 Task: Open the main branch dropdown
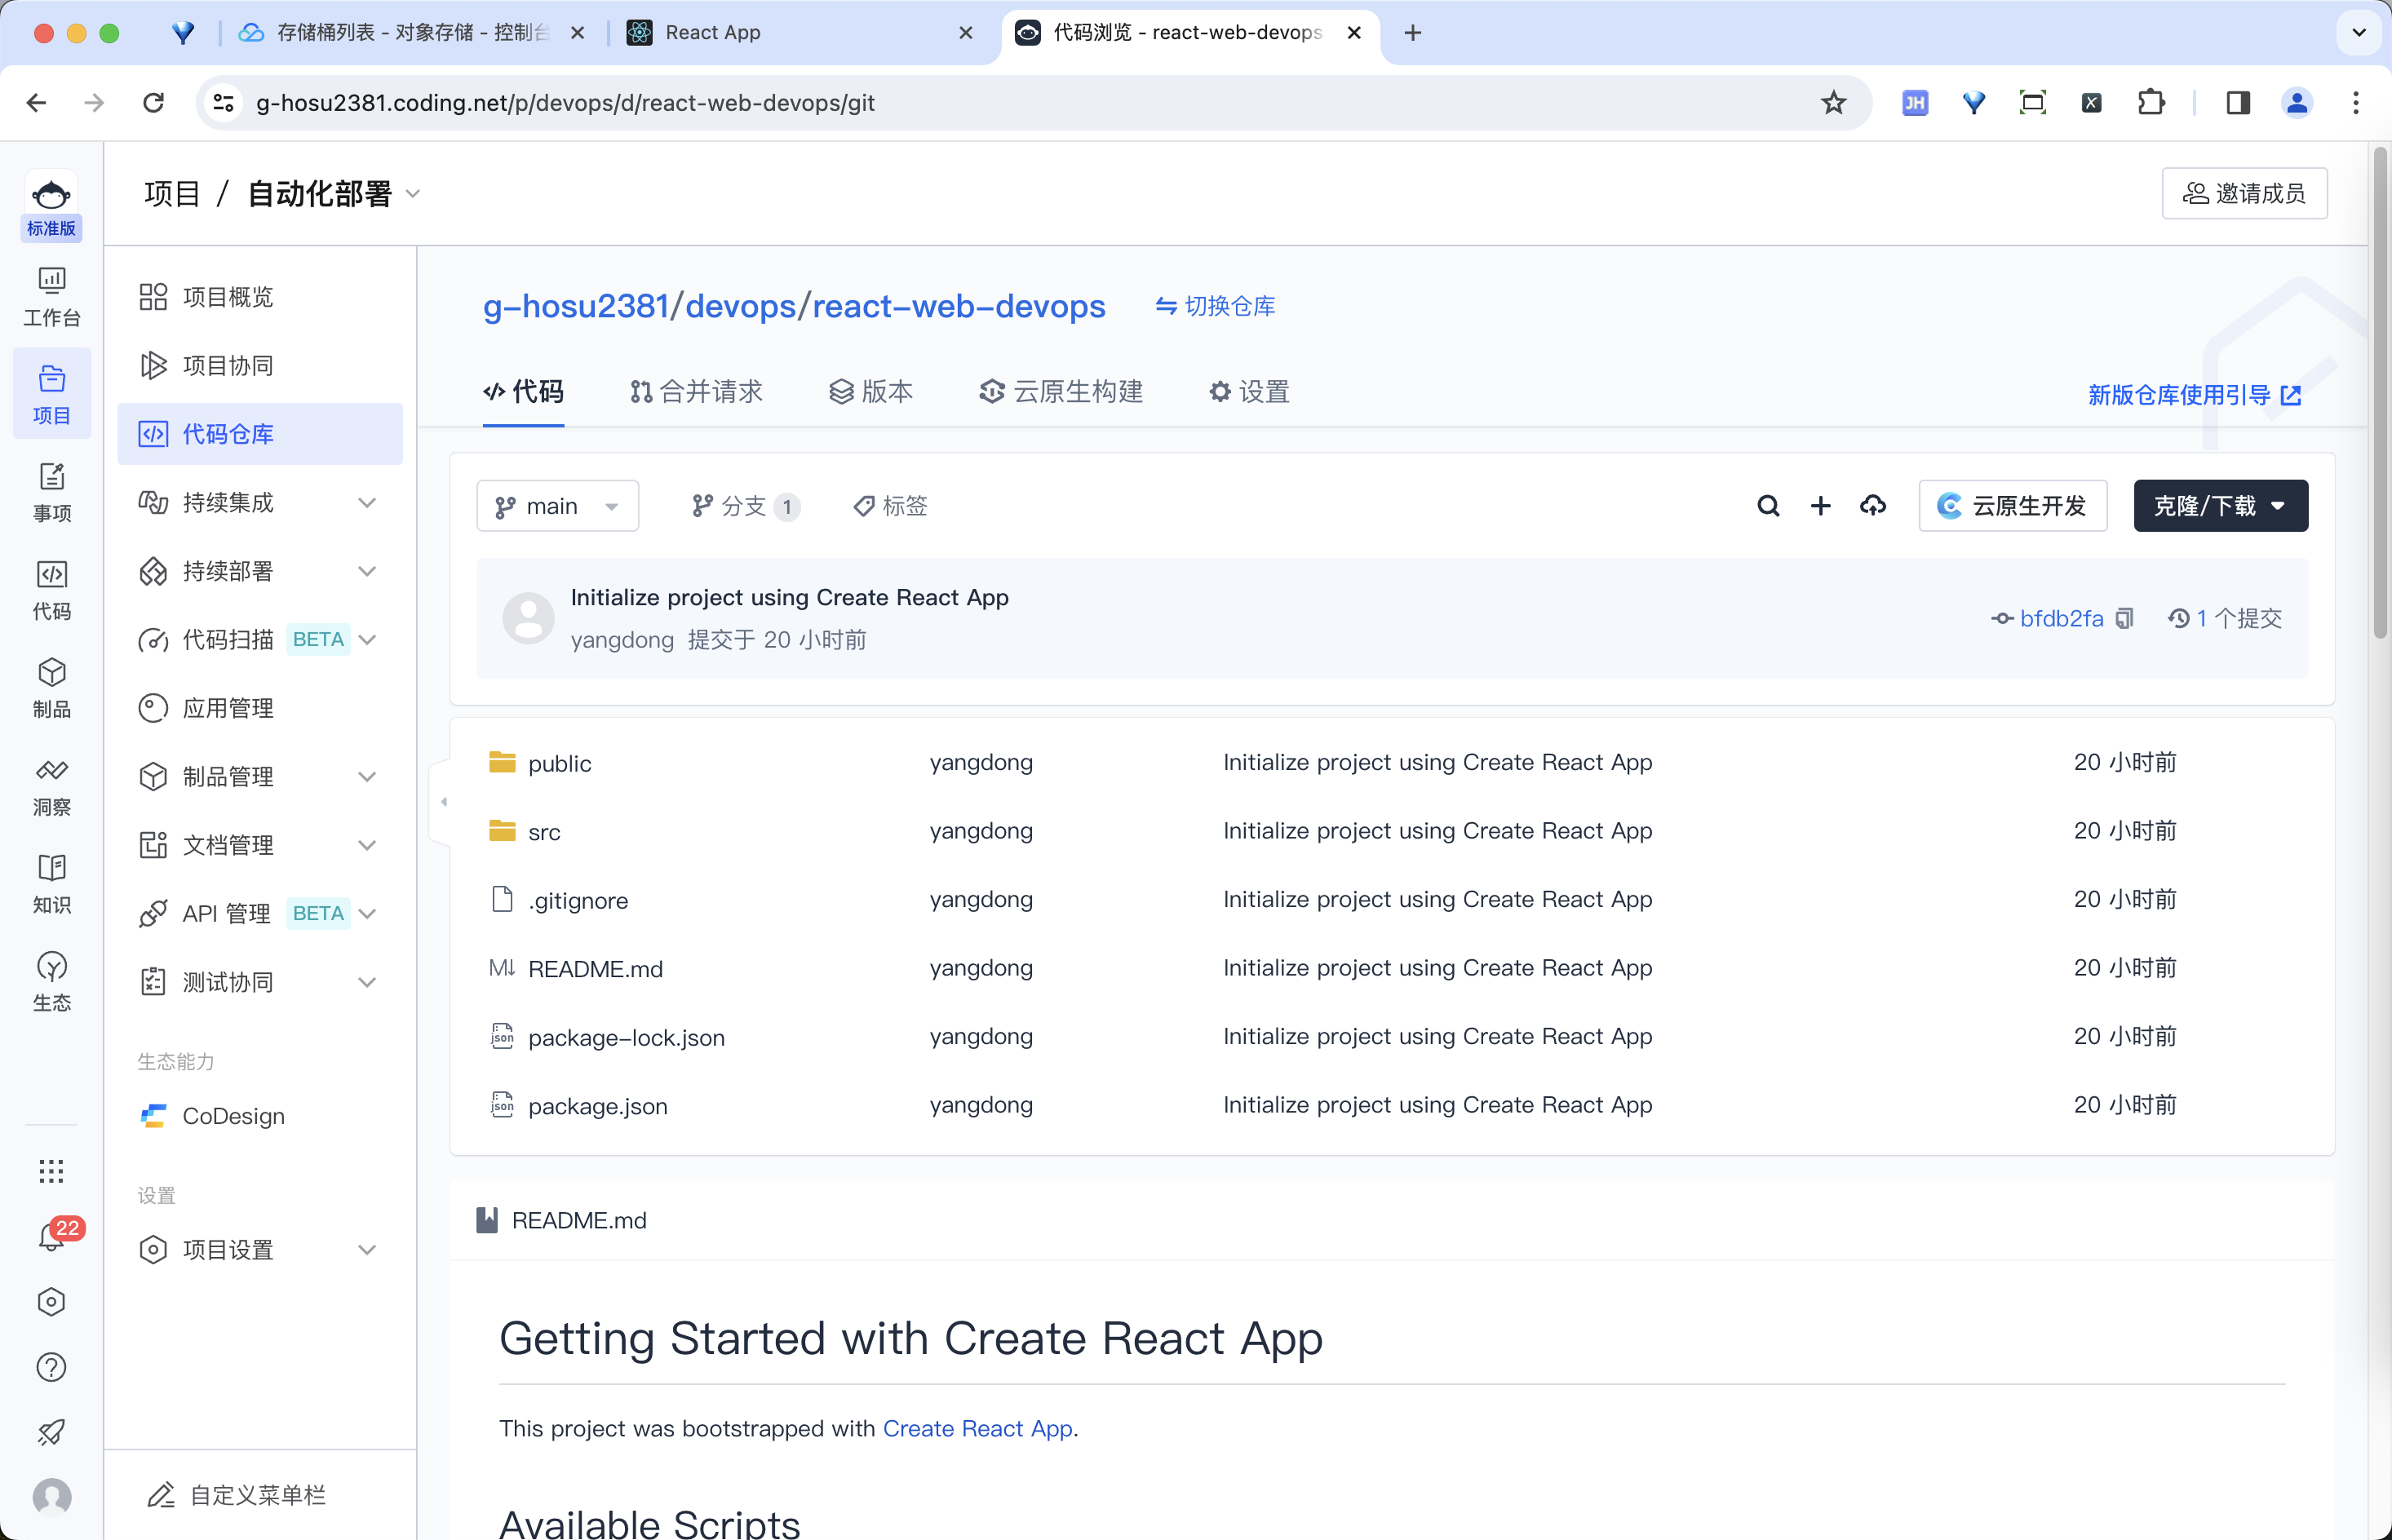[x=557, y=506]
